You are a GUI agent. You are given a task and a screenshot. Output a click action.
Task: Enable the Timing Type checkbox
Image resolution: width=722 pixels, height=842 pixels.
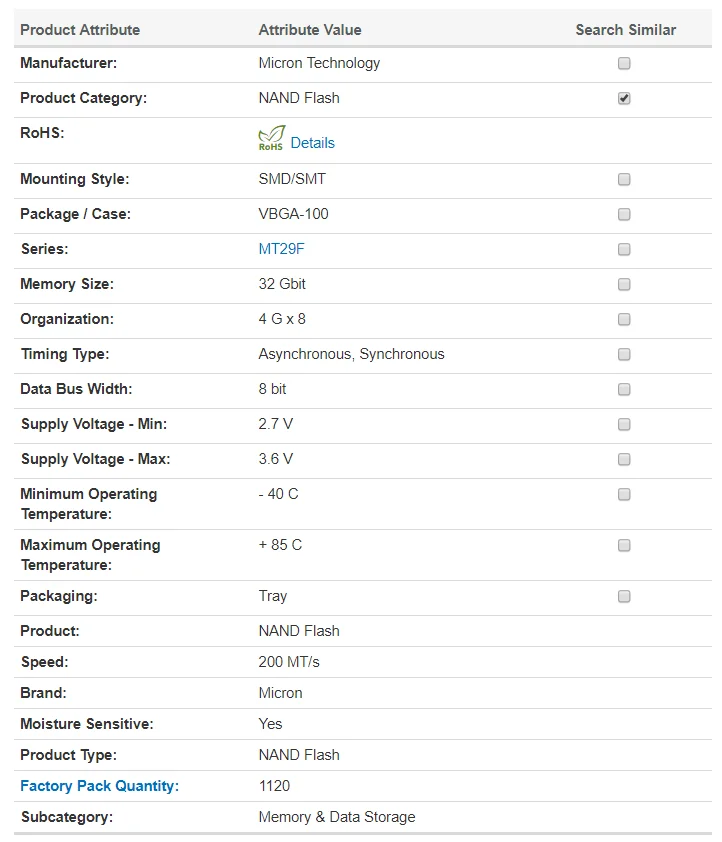(x=624, y=354)
